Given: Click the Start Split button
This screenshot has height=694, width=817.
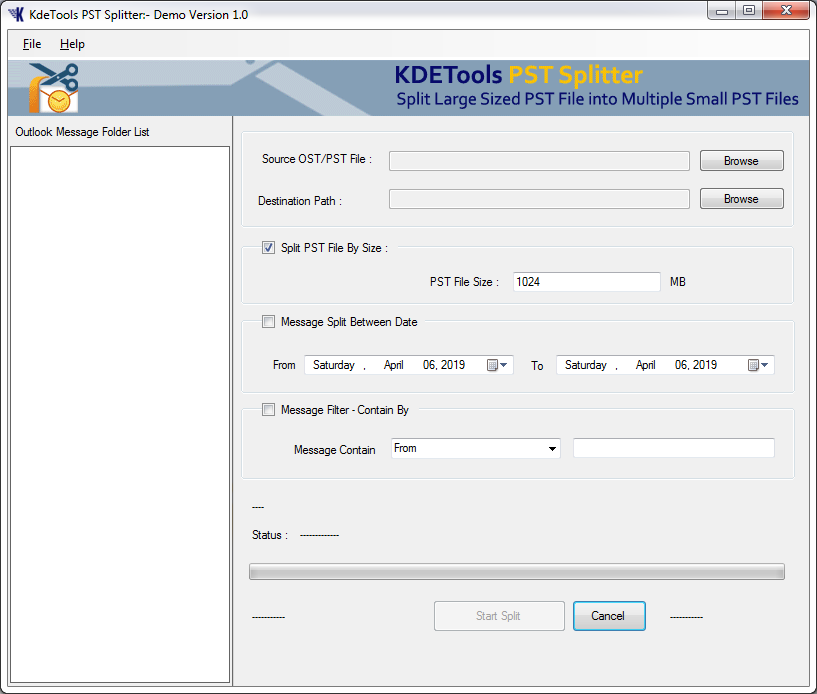Looking at the screenshot, I should click(x=498, y=615).
